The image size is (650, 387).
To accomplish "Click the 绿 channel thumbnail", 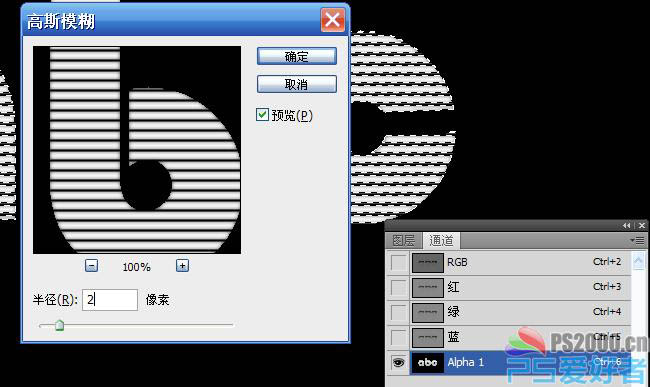I will click(x=427, y=312).
